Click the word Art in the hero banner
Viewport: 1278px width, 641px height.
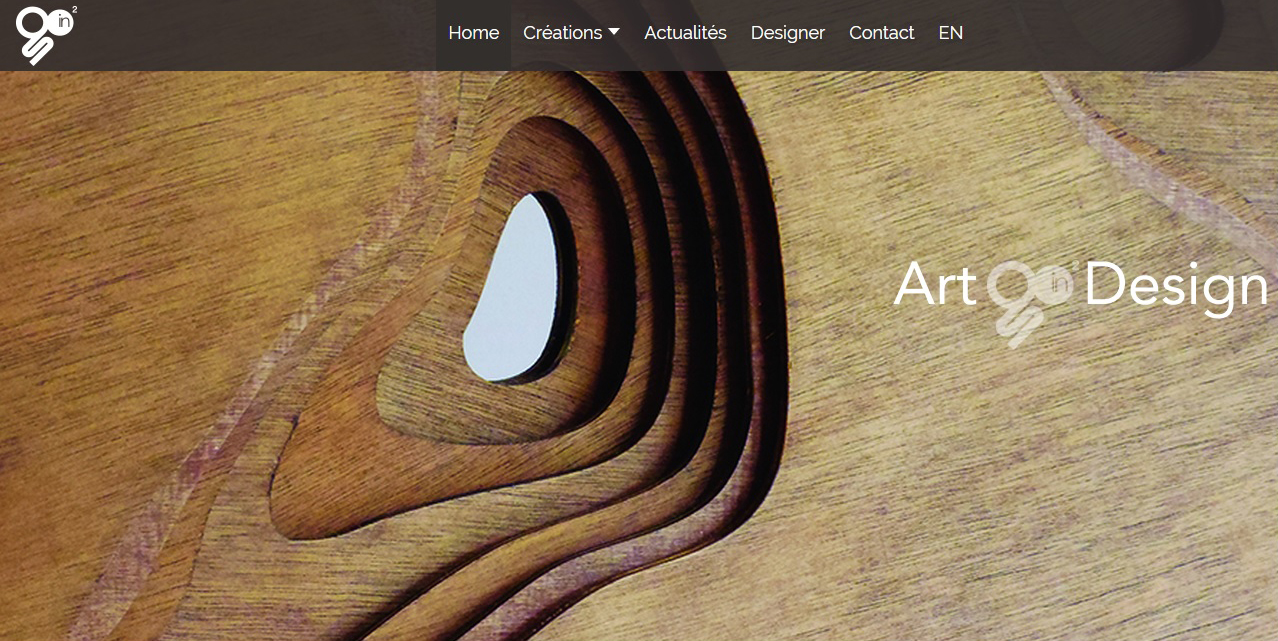[935, 284]
